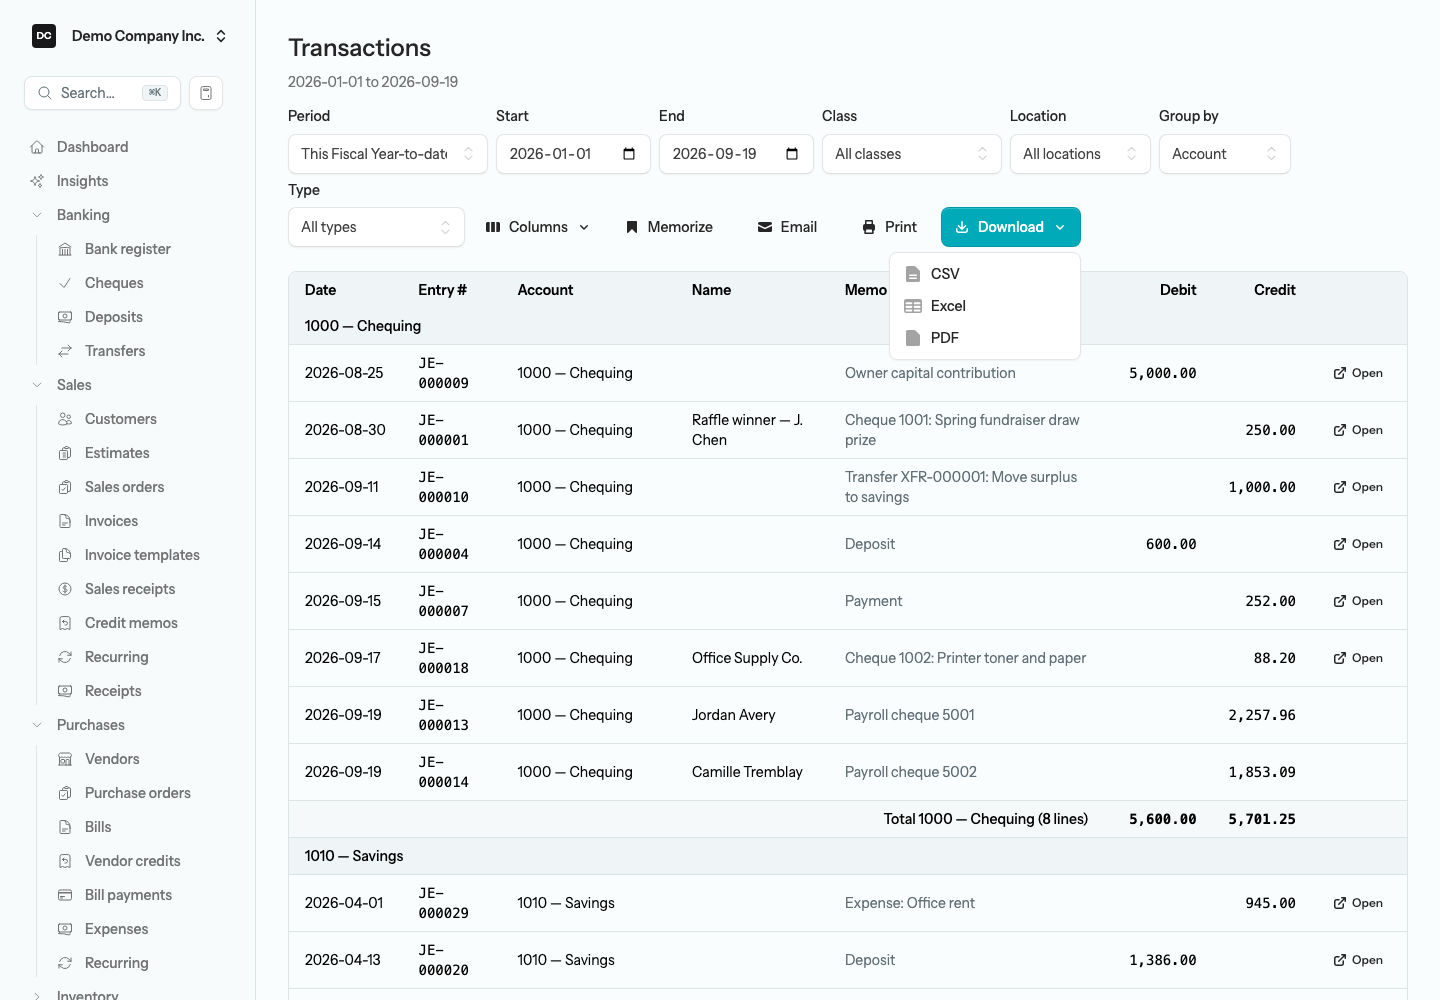Click the Transfers arrows icon
Screen dimensions: 1440x1000
65,351
